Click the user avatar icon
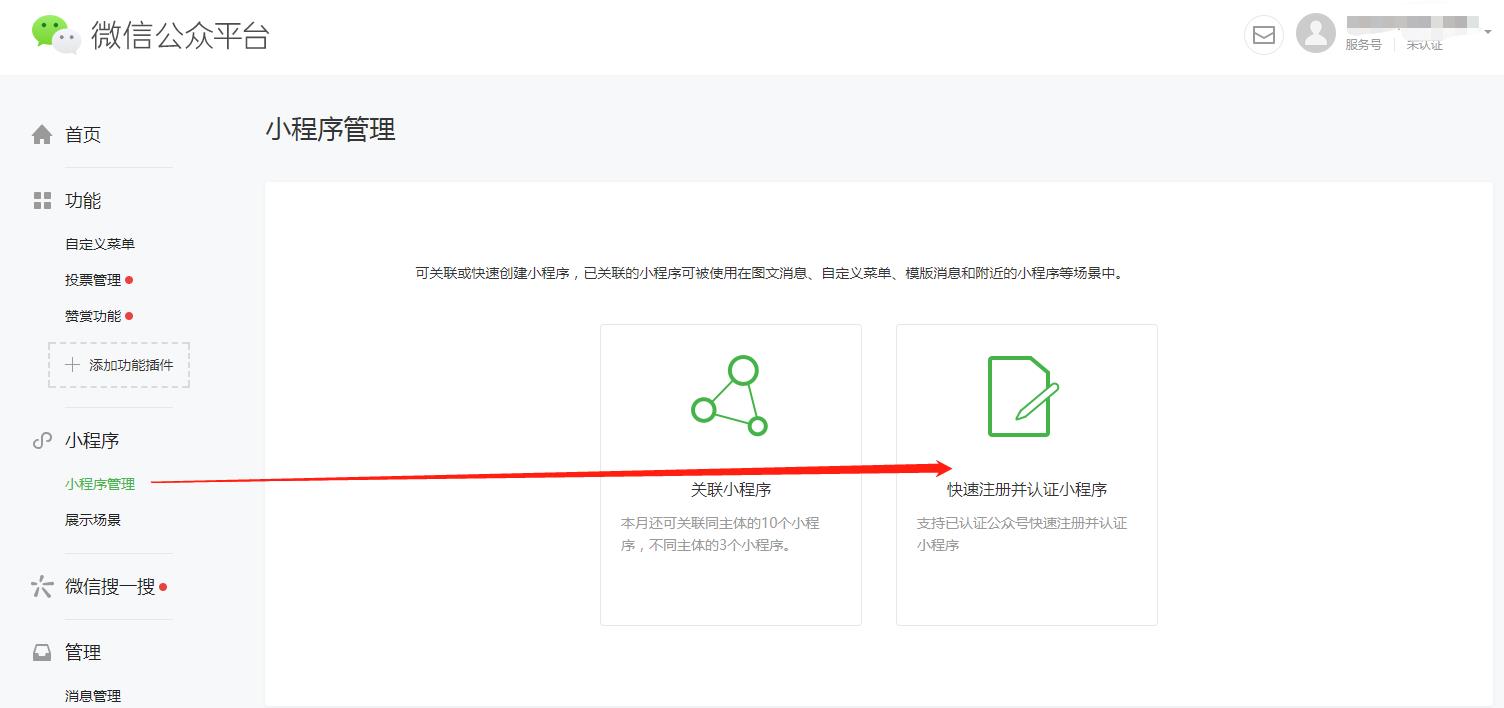The height and width of the screenshot is (708, 1504). (1316, 34)
